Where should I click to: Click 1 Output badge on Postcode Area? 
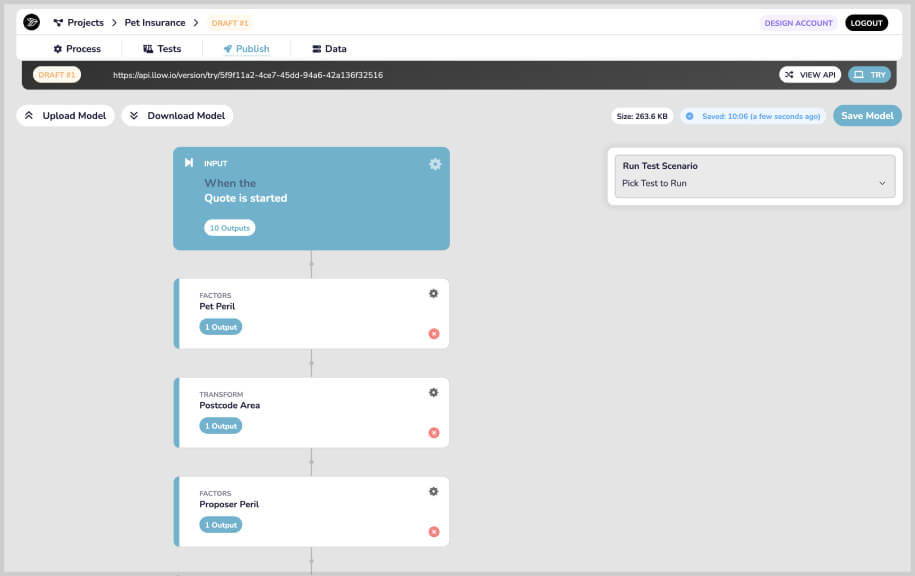pyautogui.click(x=221, y=426)
